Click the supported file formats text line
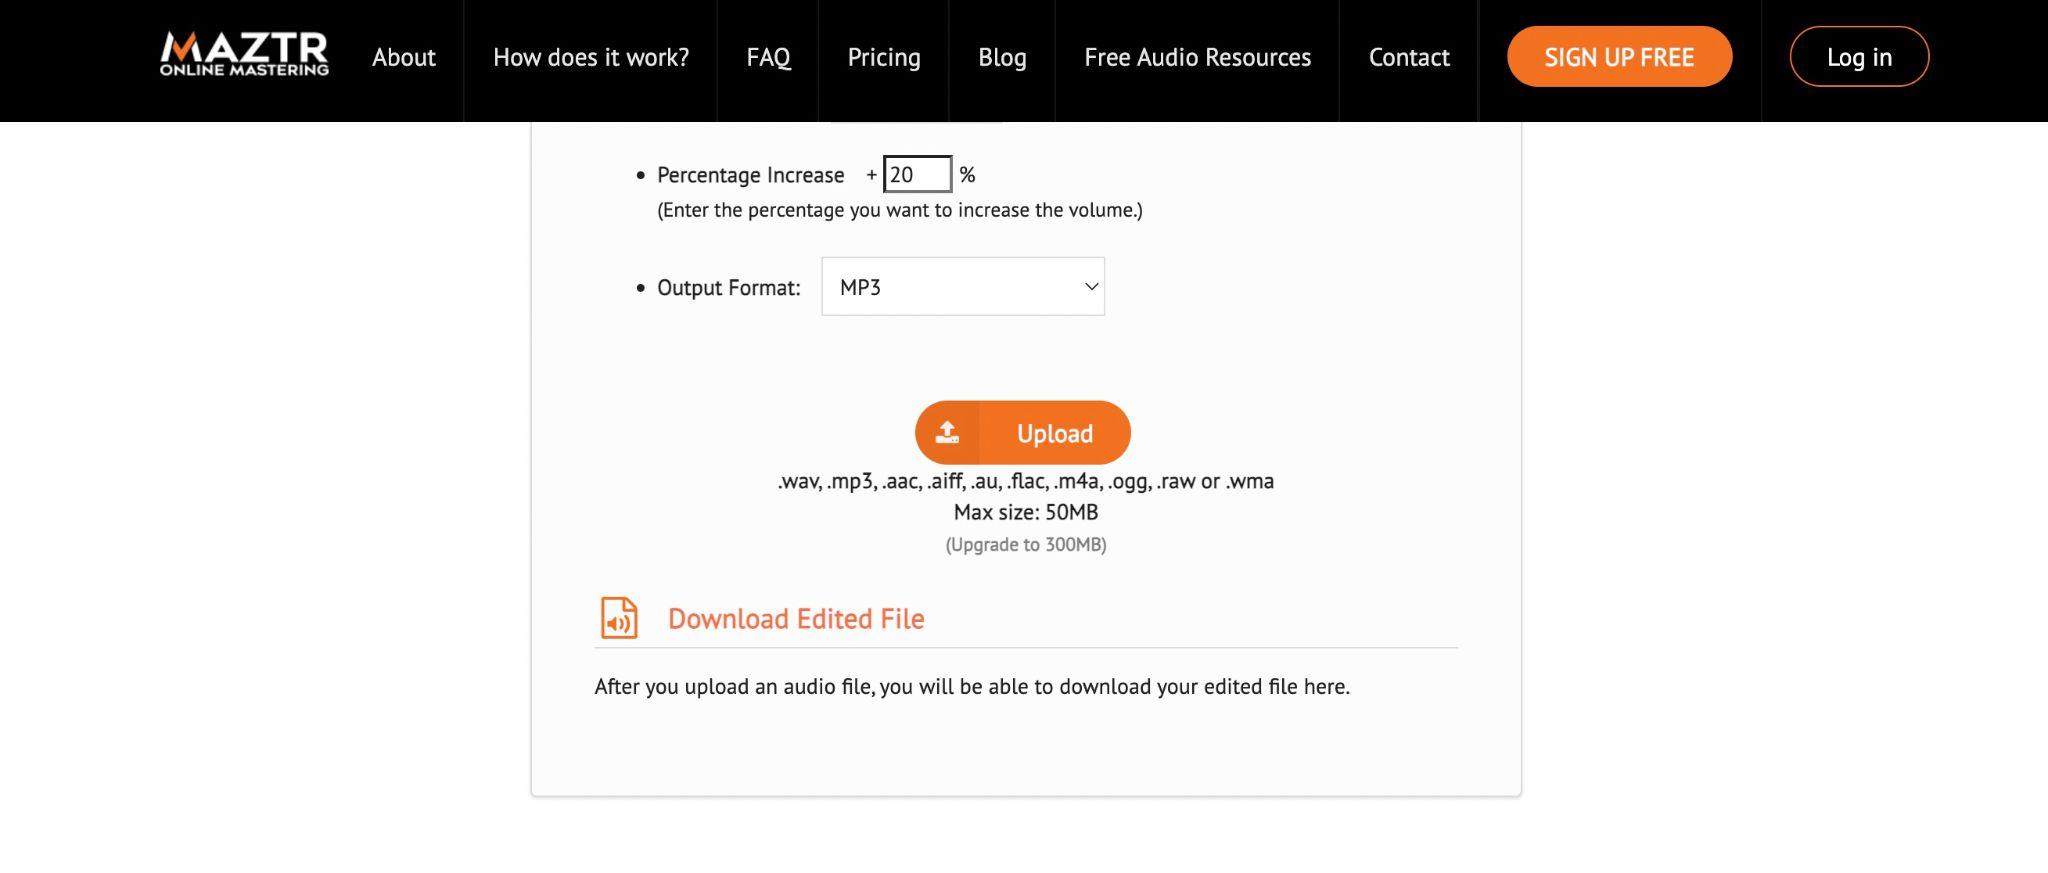 point(1026,481)
